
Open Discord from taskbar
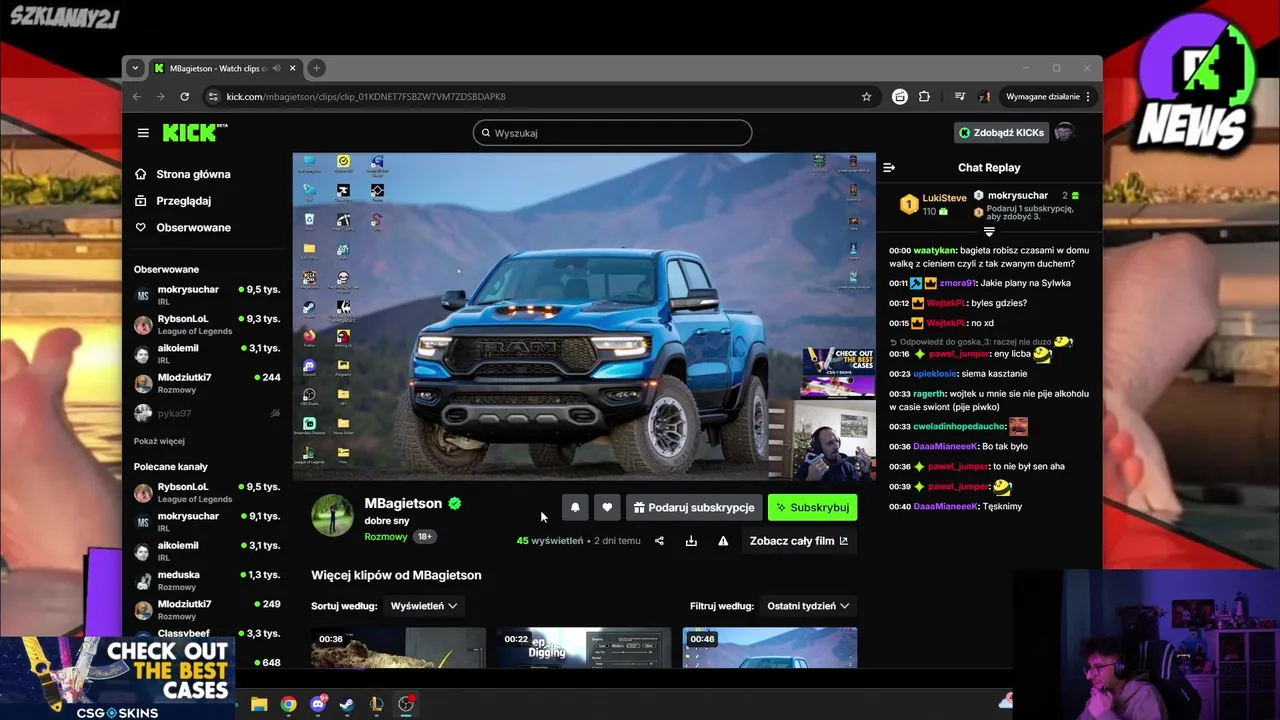318,704
